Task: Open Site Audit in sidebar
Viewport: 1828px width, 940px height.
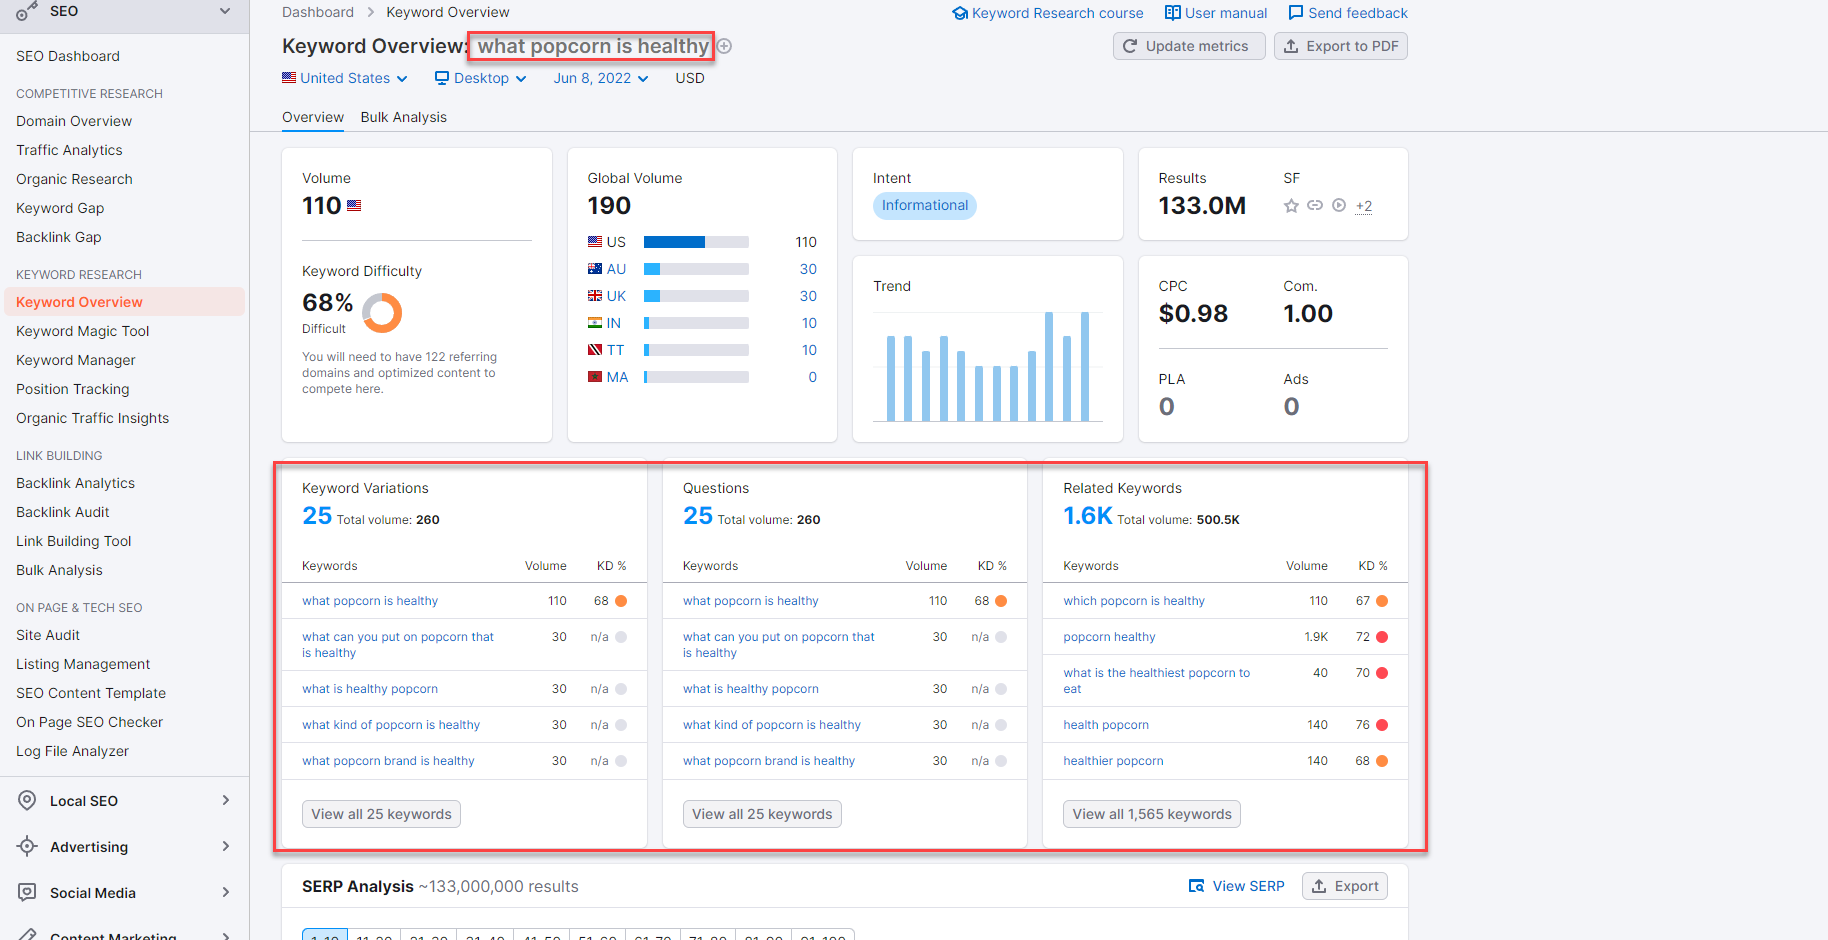Action: [48, 635]
